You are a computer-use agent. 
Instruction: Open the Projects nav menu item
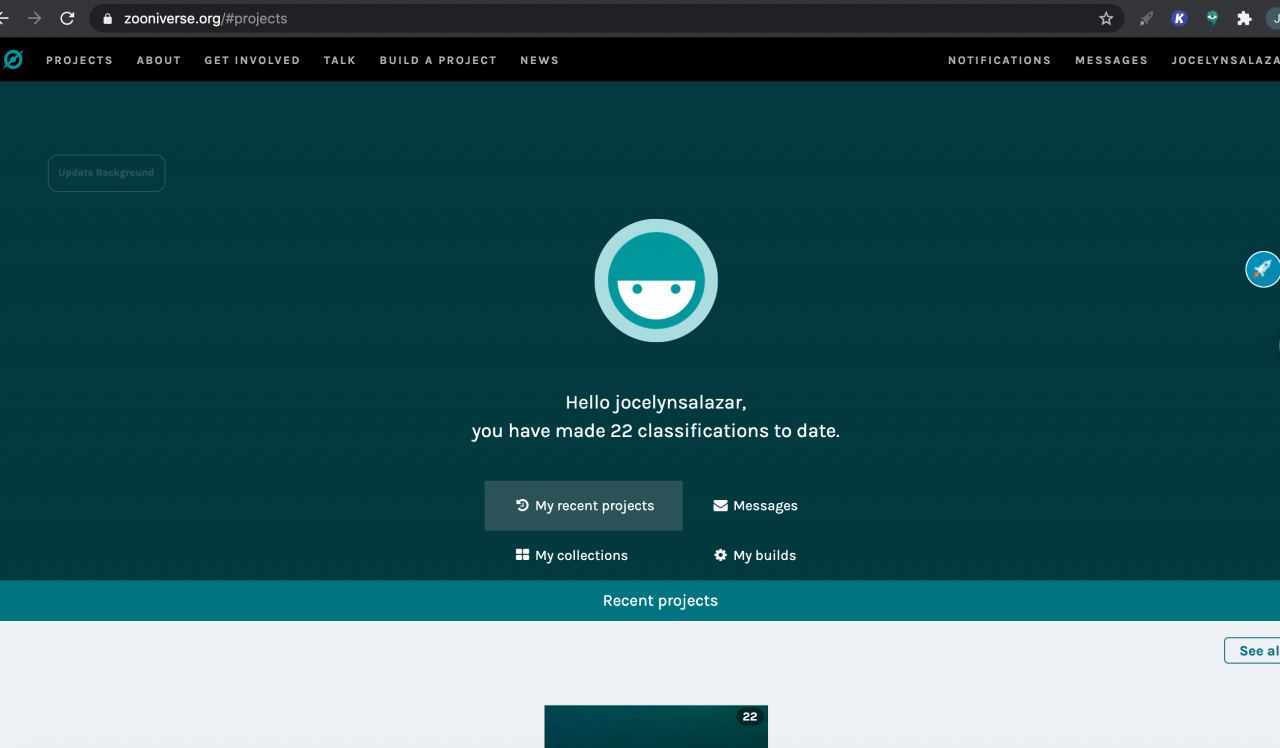click(79, 60)
